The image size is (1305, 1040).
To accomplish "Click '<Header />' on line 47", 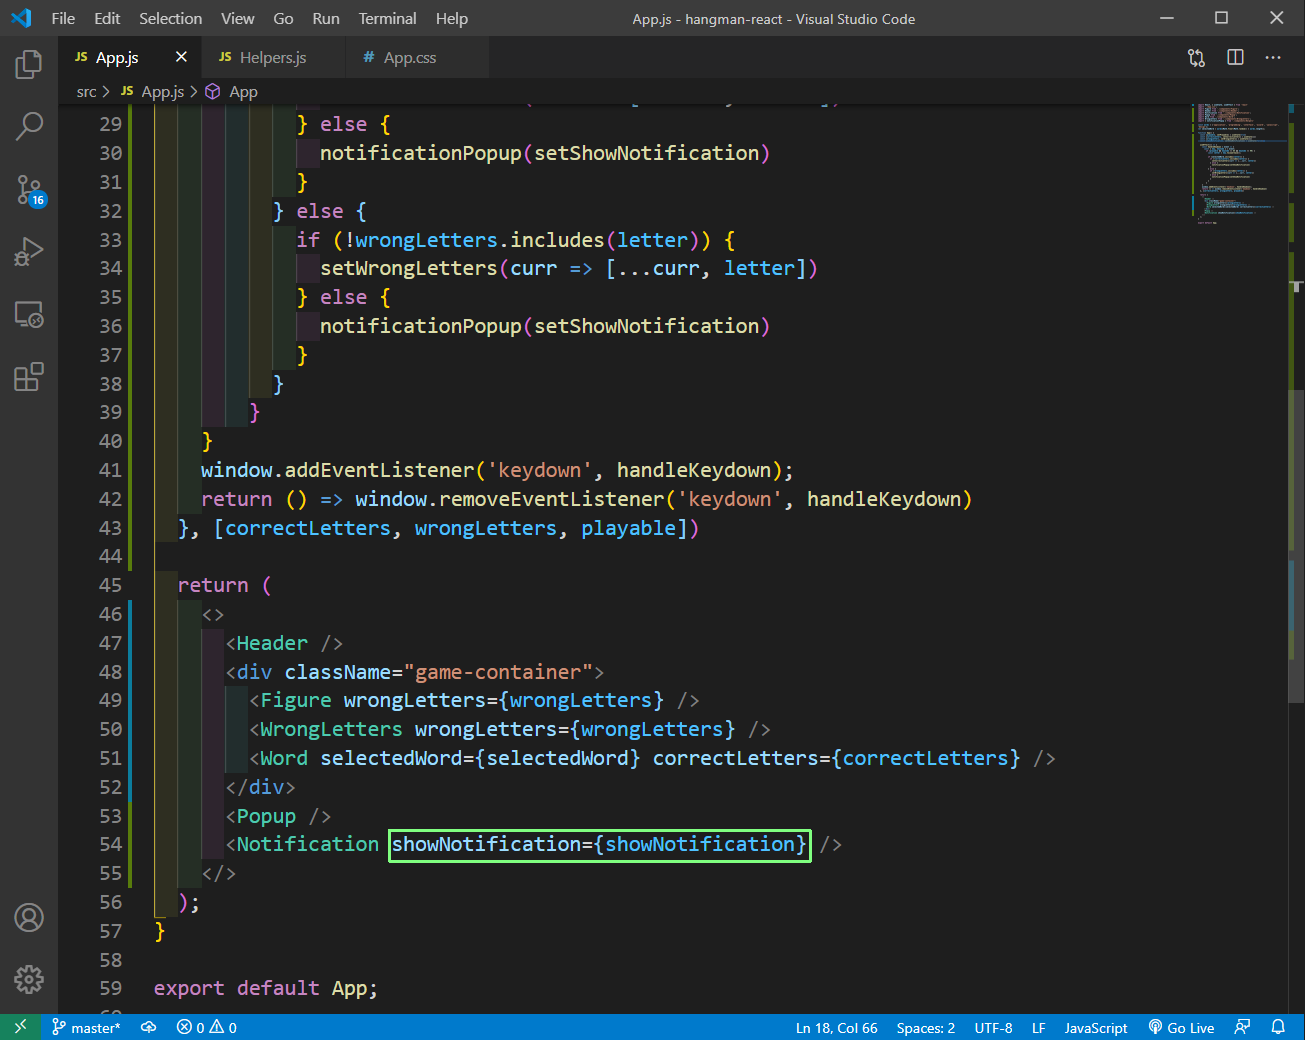I will [x=284, y=643].
